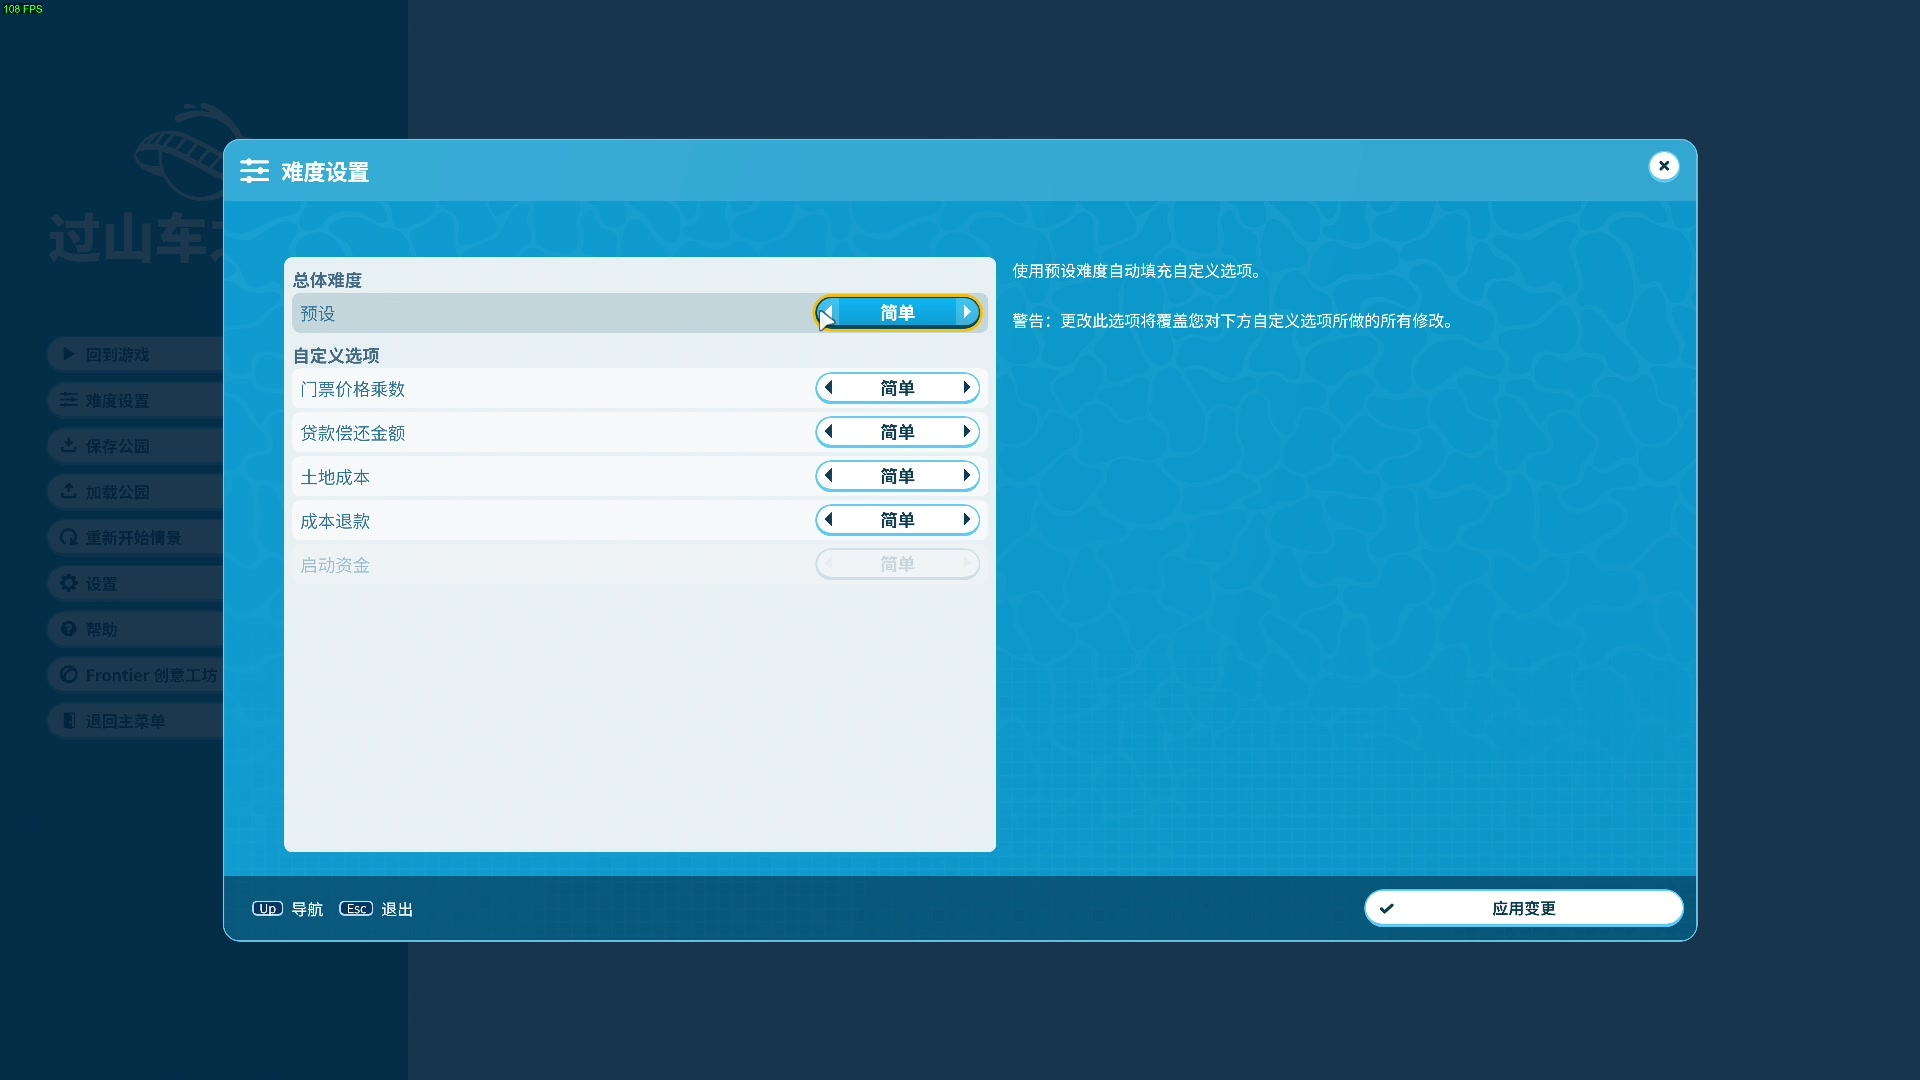Click the right arrow on the 预设 selector
The width and height of the screenshot is (1920, 1080).
click(x=966, y=312)
